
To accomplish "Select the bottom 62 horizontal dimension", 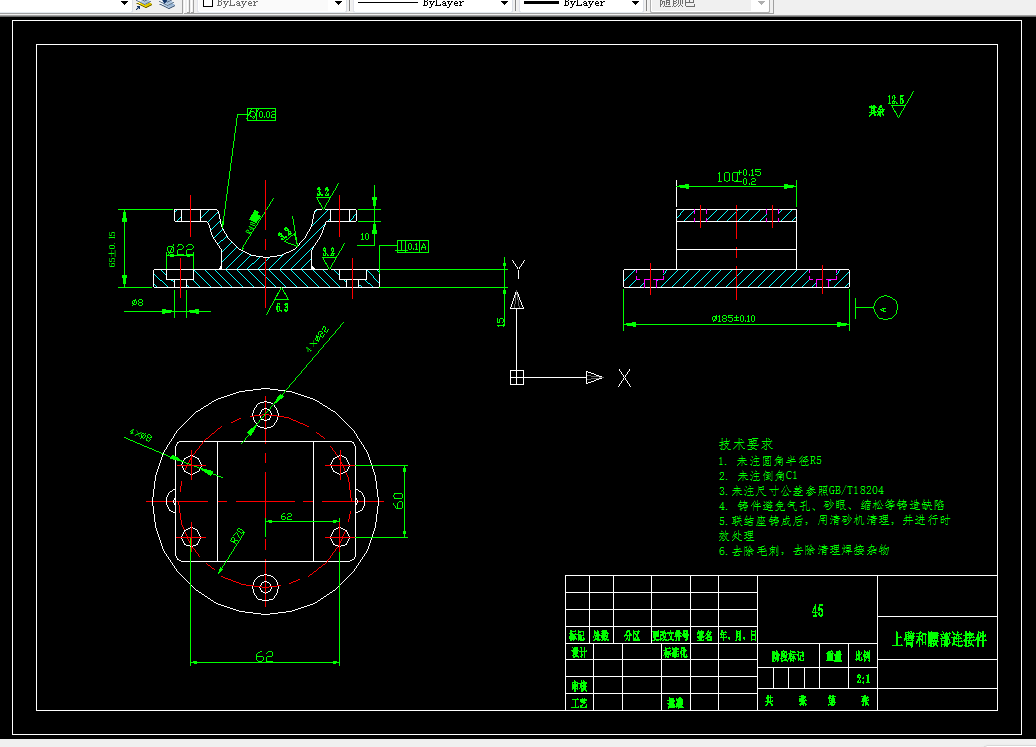I will tap(264, 656).
